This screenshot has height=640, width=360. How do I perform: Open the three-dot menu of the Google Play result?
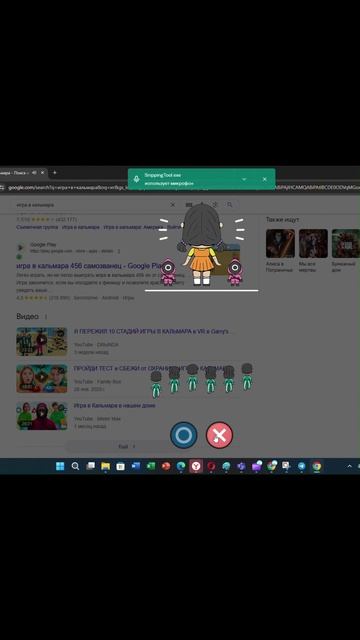pos(119,251)
